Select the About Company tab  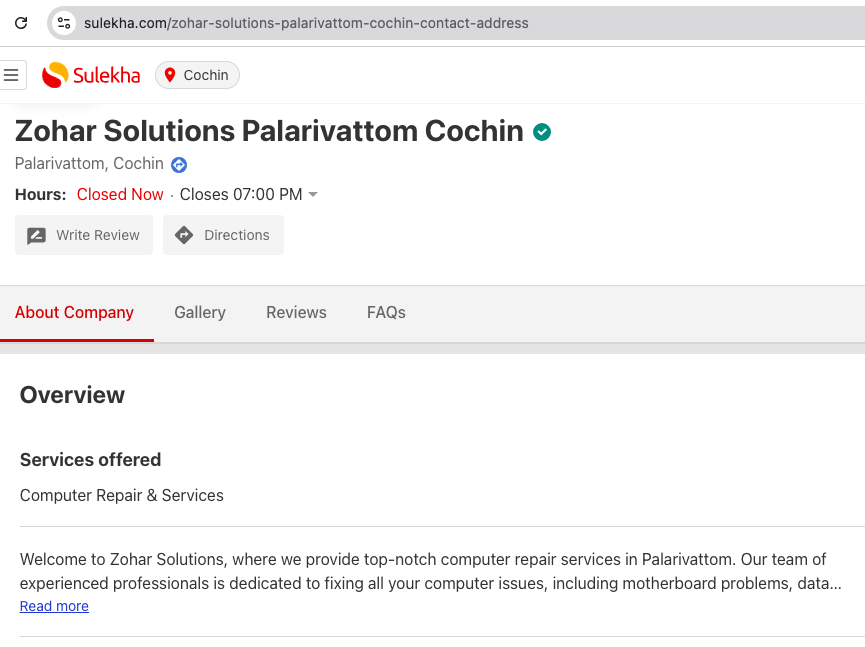tap(74, 312)
